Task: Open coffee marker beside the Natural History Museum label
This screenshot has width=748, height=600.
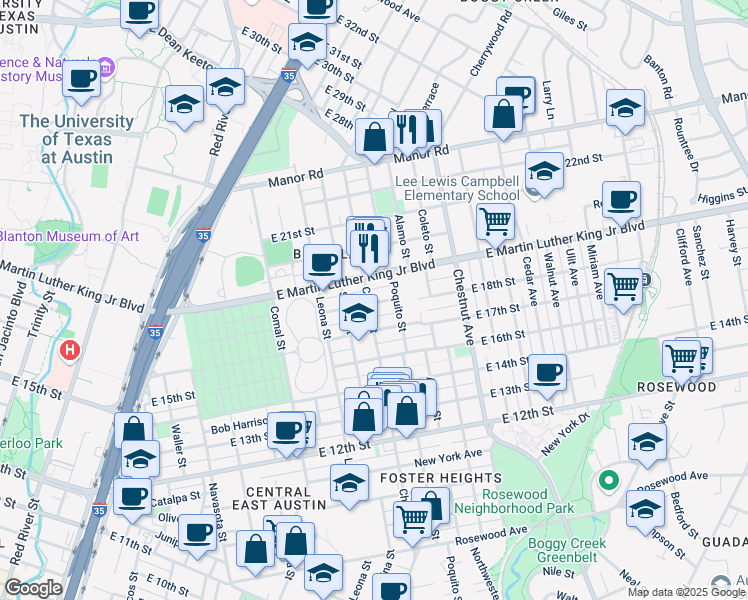Action: pyautogui.click(x=81, y=80)
